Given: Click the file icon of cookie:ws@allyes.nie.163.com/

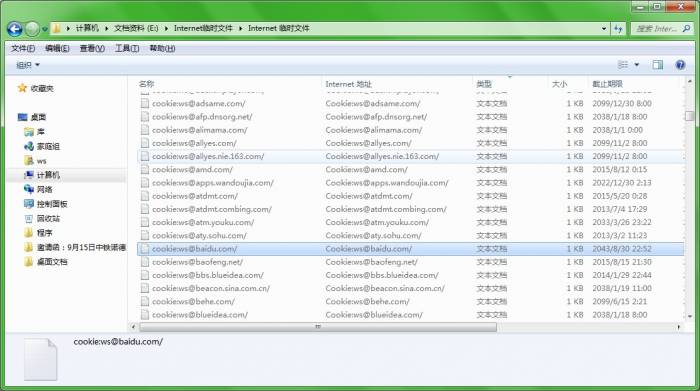Looking at the screenshot, I should 145,156.
